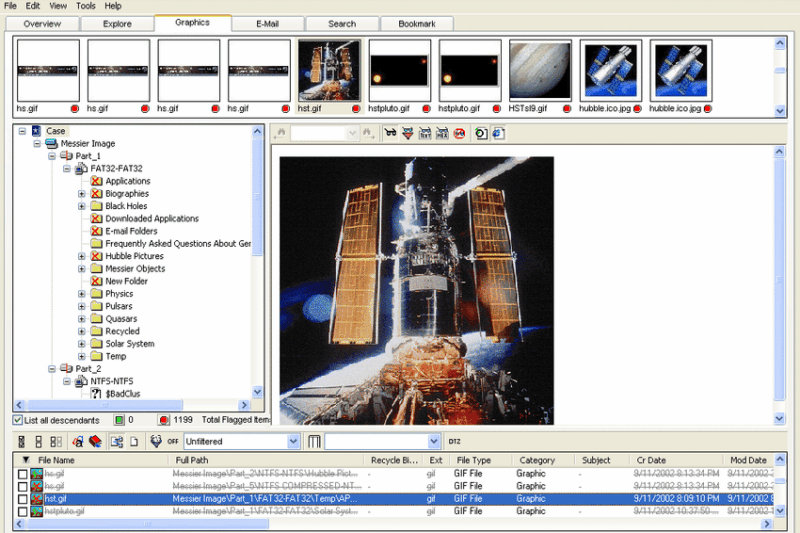Collapse the Part_1 node
Screen dimensions: 800x533
click(x=52, y=156)
